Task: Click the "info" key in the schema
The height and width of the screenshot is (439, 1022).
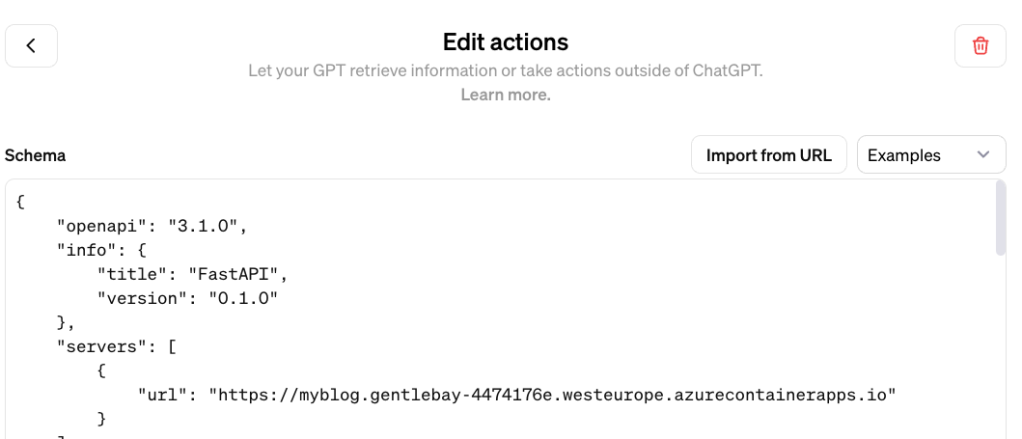Action: [x=87, y=247]
